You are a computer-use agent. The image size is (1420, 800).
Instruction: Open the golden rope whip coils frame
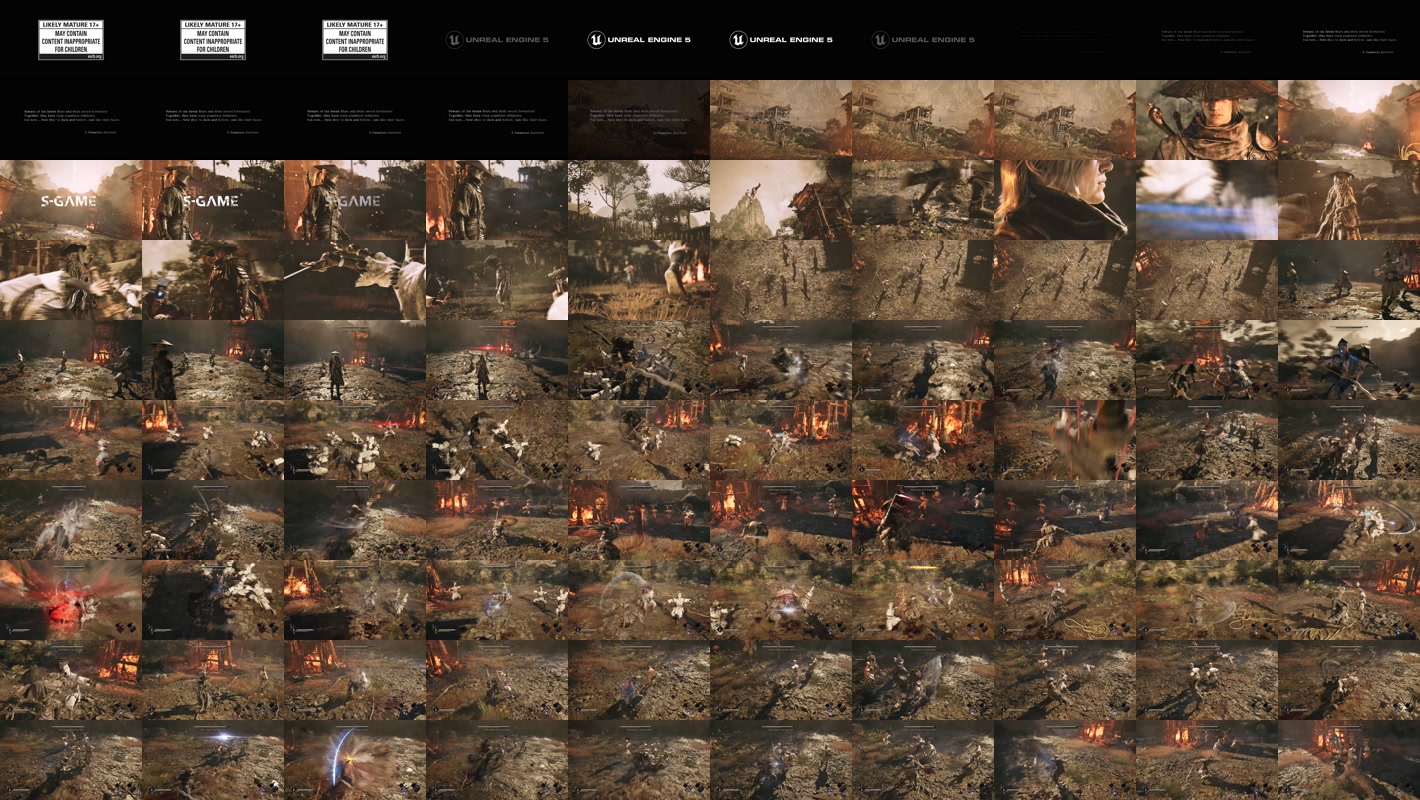pos(1207,600)
